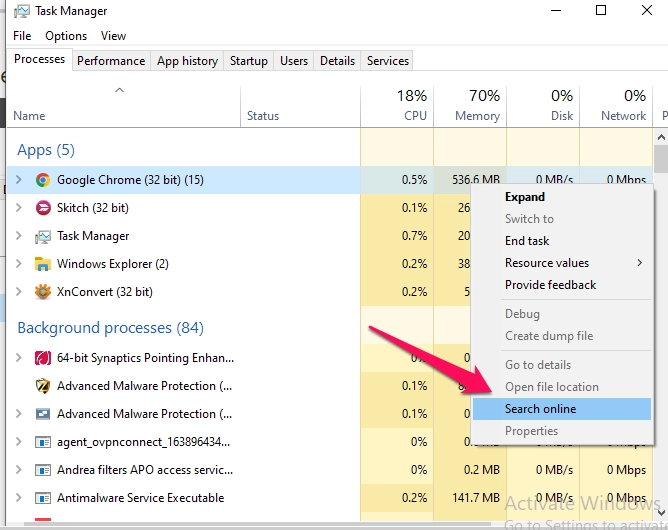Select the Processes tab

pos(39,59)
